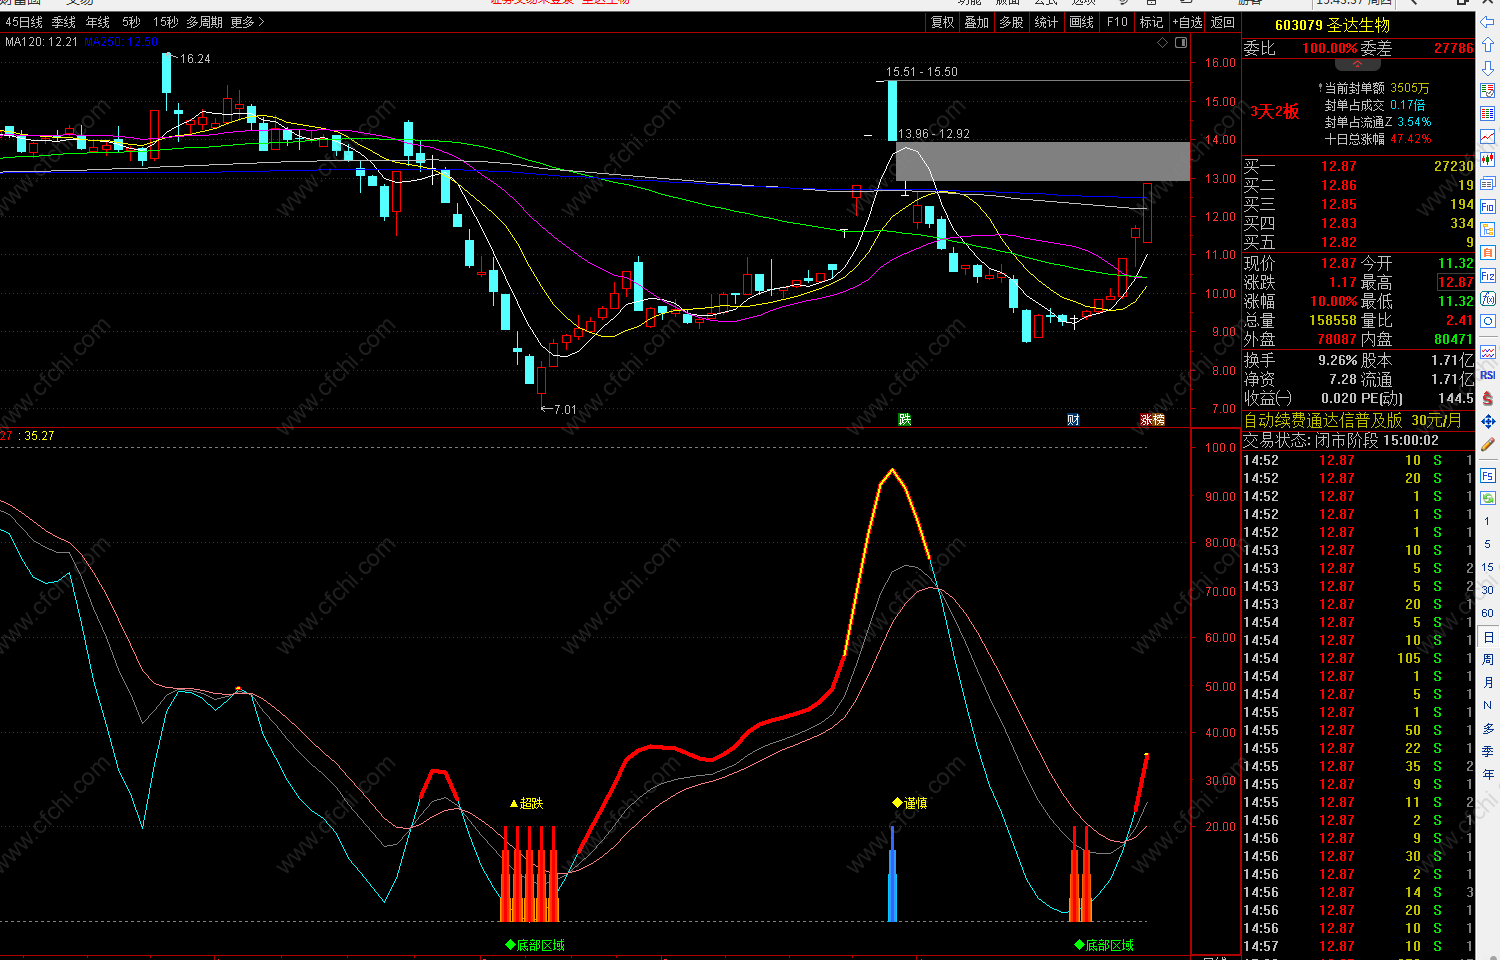Click the green refresh icon in sidebar

pos(1488,498)
